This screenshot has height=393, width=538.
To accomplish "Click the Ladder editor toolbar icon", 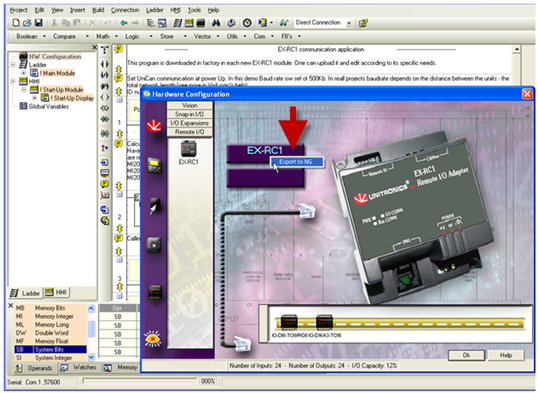I will click(x=177, y=23).
